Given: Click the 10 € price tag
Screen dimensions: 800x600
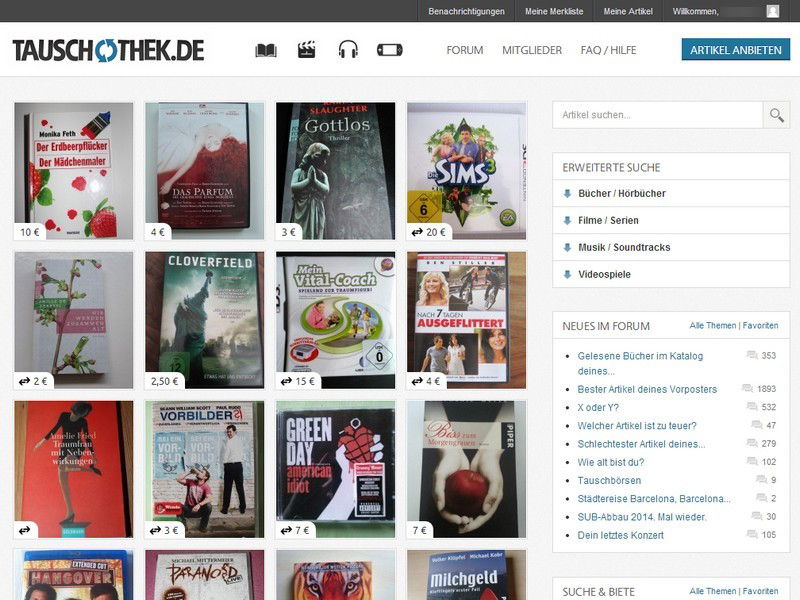Looking at the screenshot, I should (x=30, y=232).
